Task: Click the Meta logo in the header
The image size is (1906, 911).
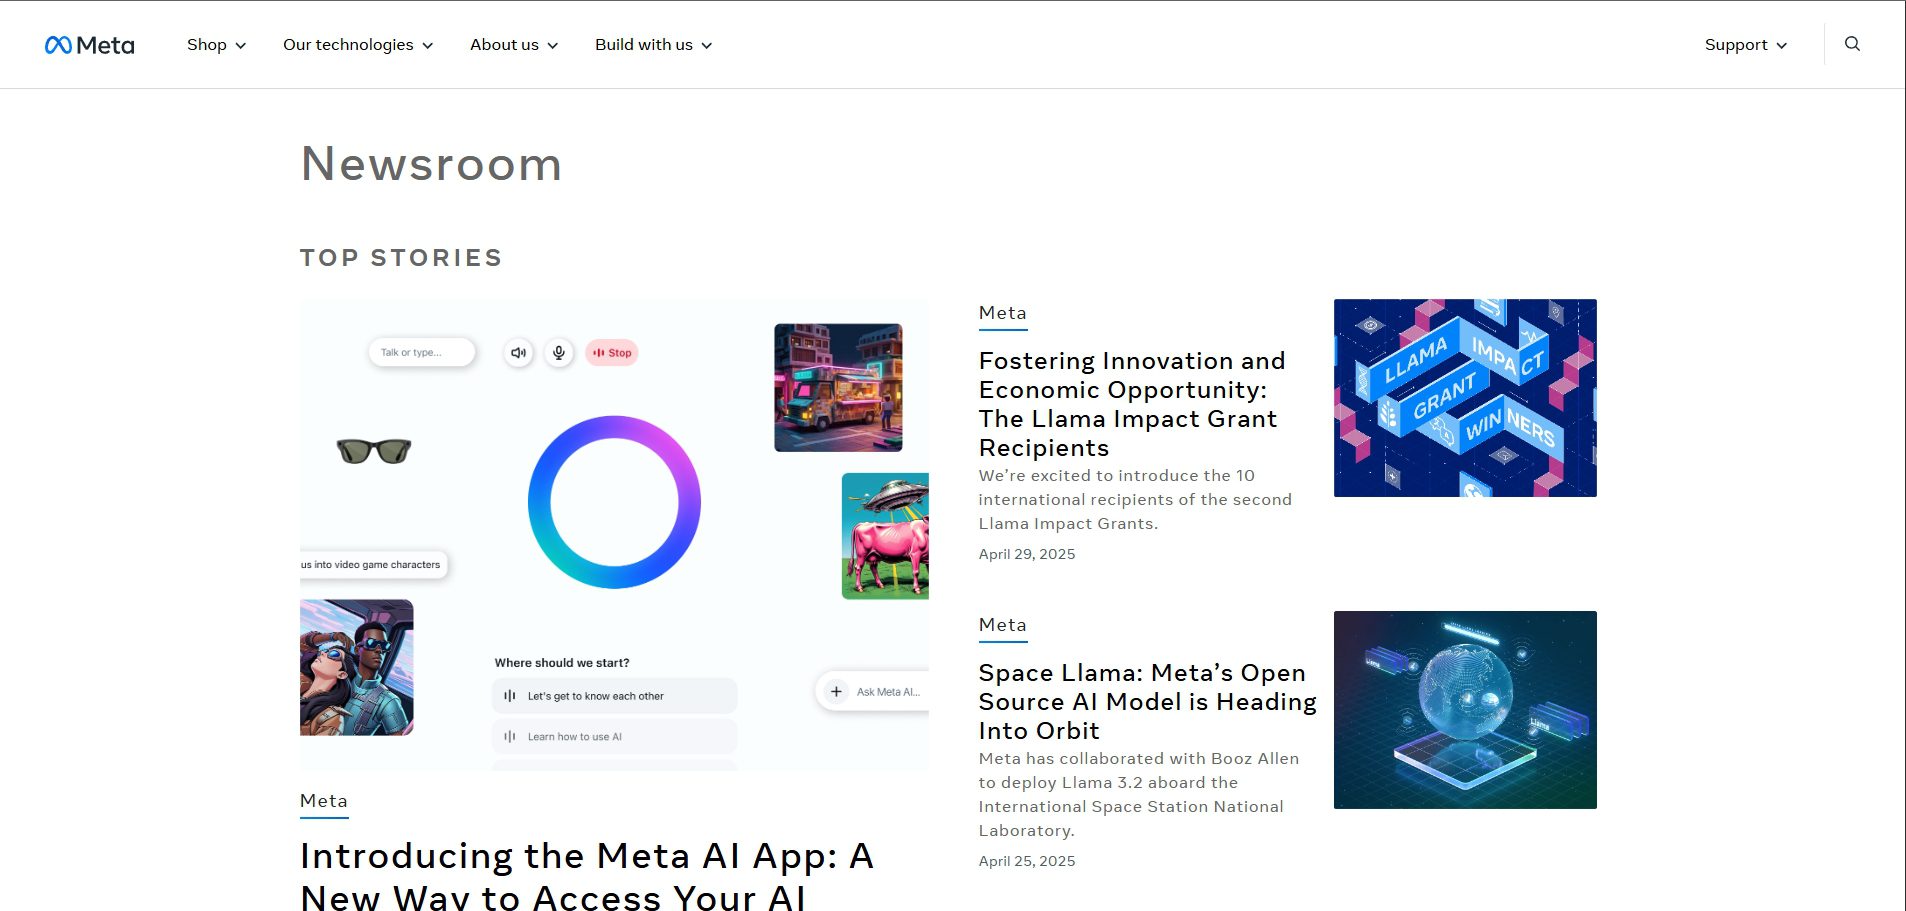Action: click(89, 45)
